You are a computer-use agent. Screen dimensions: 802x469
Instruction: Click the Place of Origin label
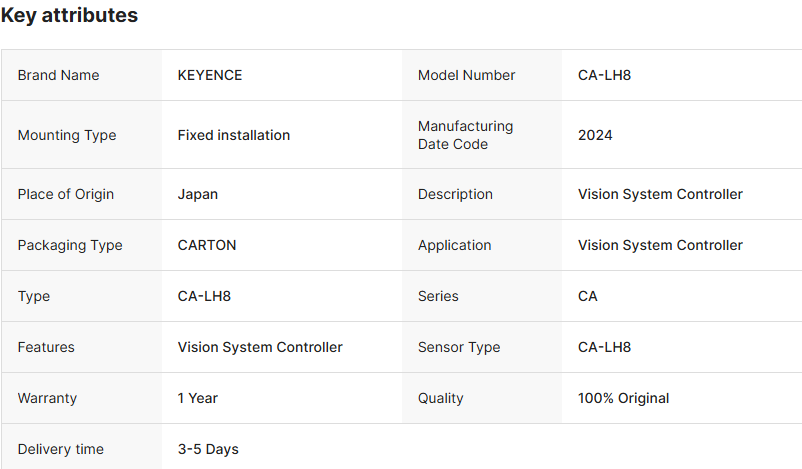(x=66, y=194)
